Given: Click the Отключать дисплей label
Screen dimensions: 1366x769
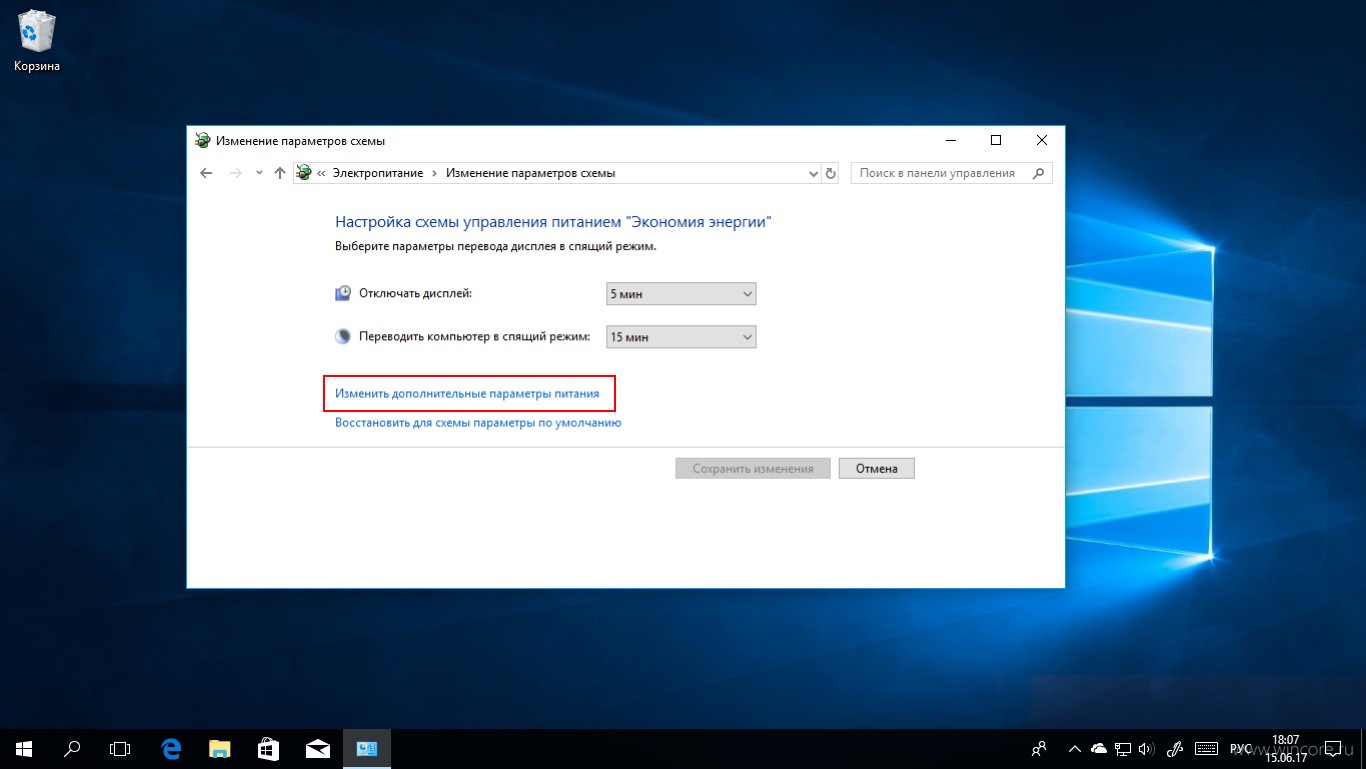Looking at the screenshot, I should [x=415, y=294].
